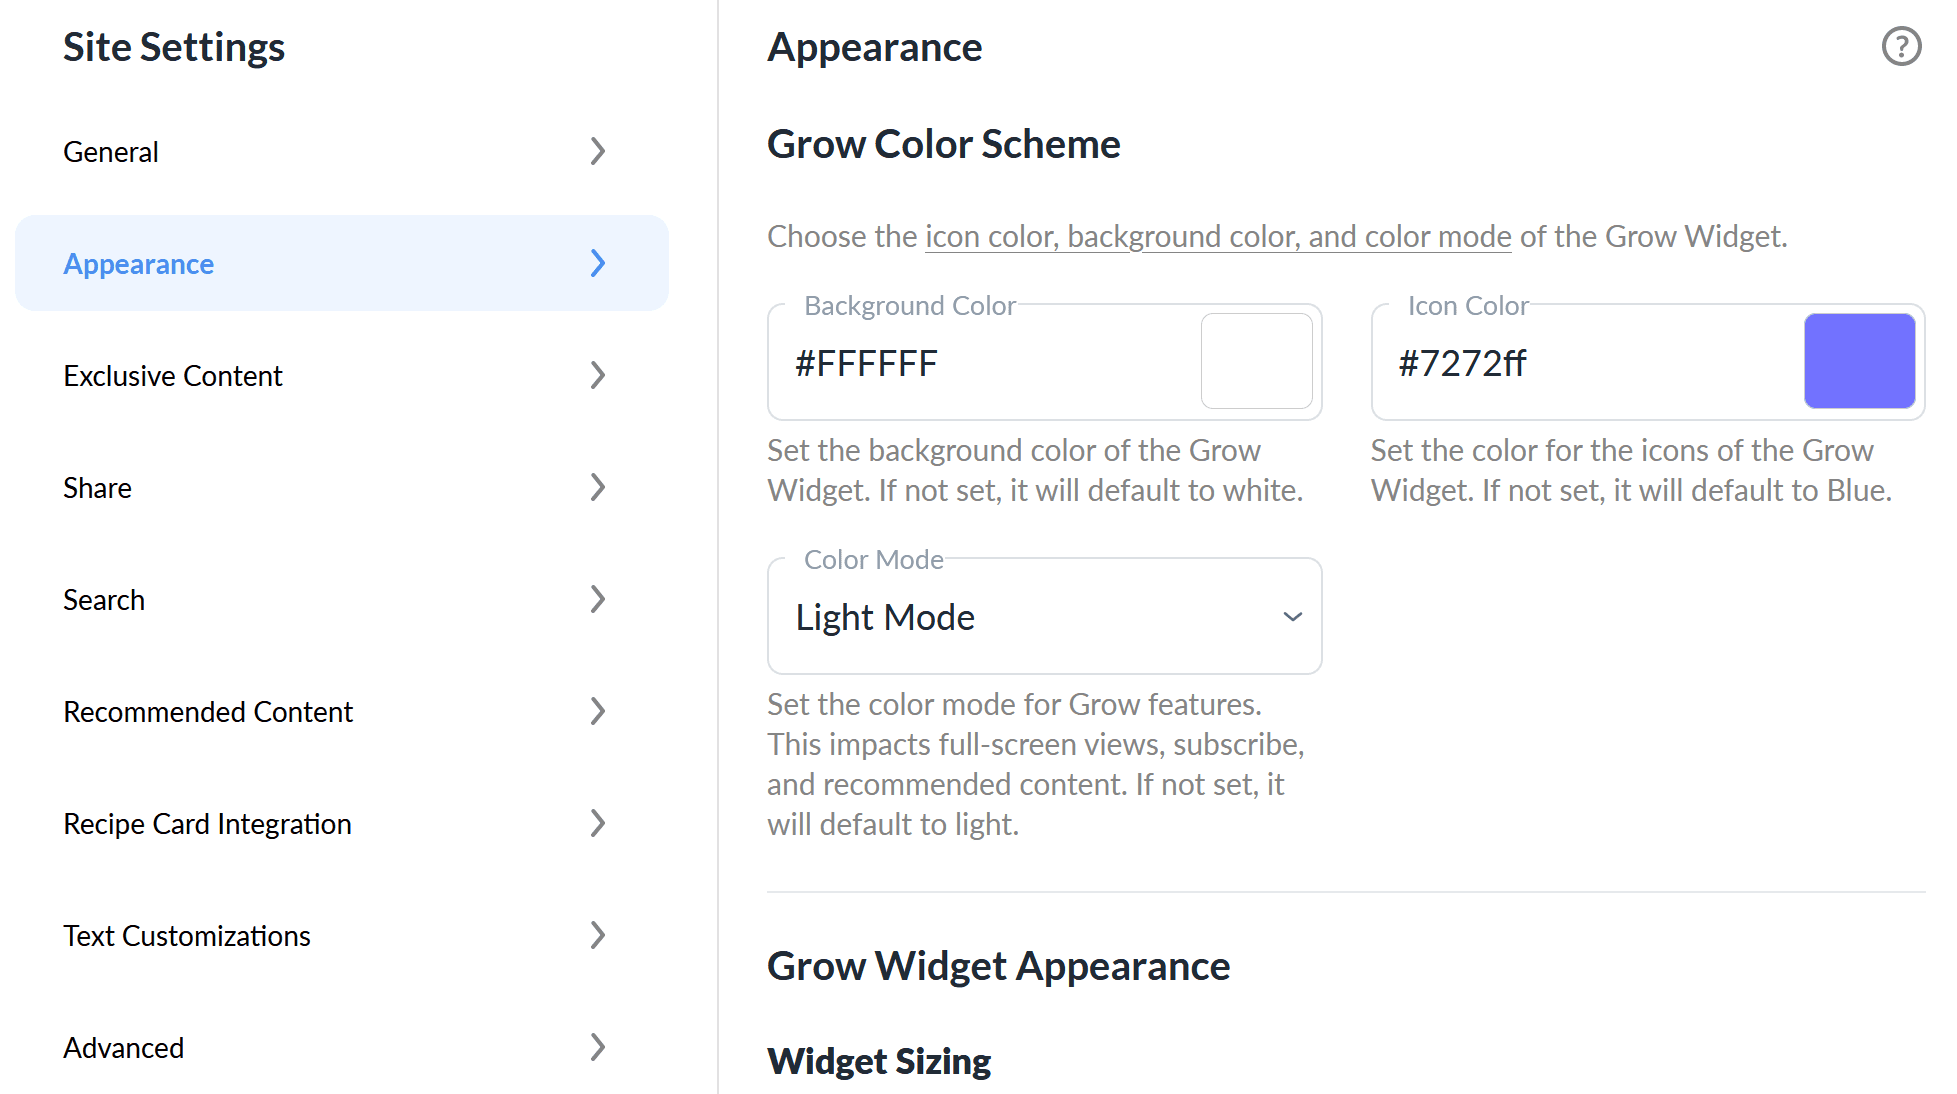Go to Exclusive Content settings
1957x1094 pixels.
(x=341, y=375)
